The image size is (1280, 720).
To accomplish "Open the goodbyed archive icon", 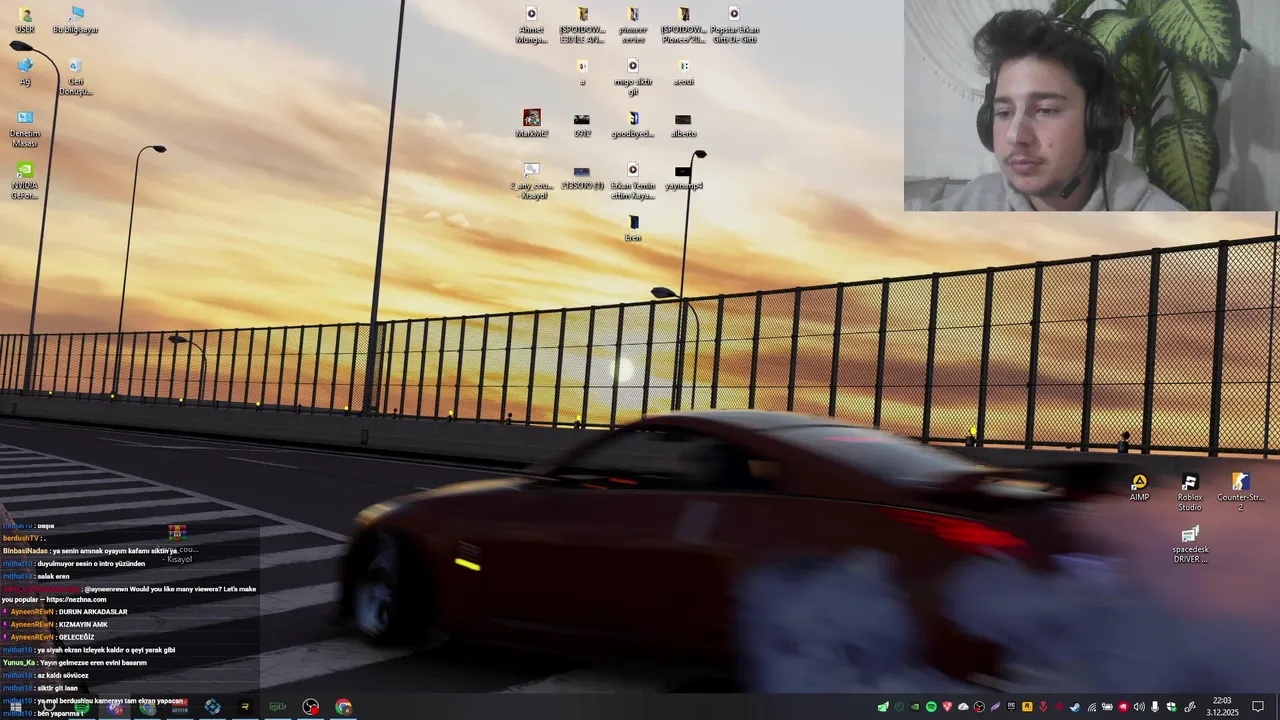I will 633,124.
